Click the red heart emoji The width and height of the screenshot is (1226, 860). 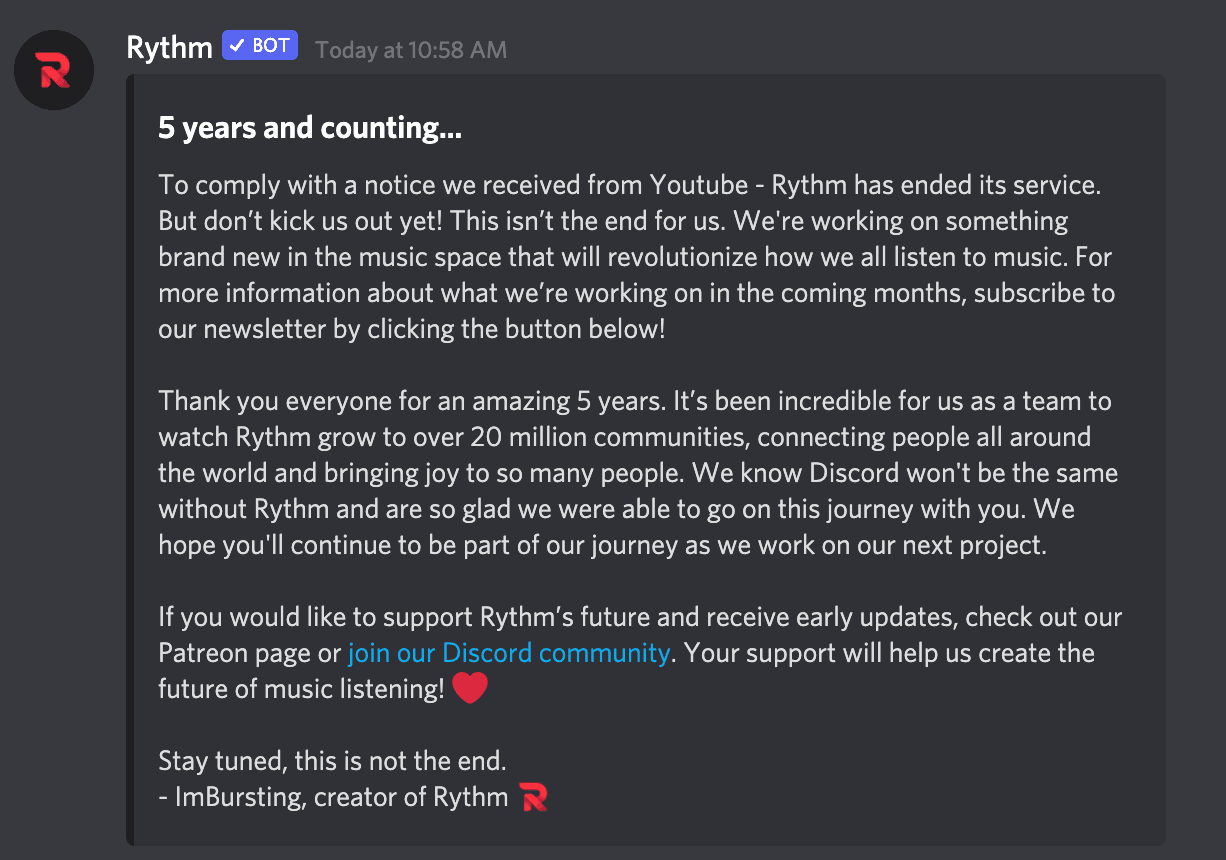470,688
